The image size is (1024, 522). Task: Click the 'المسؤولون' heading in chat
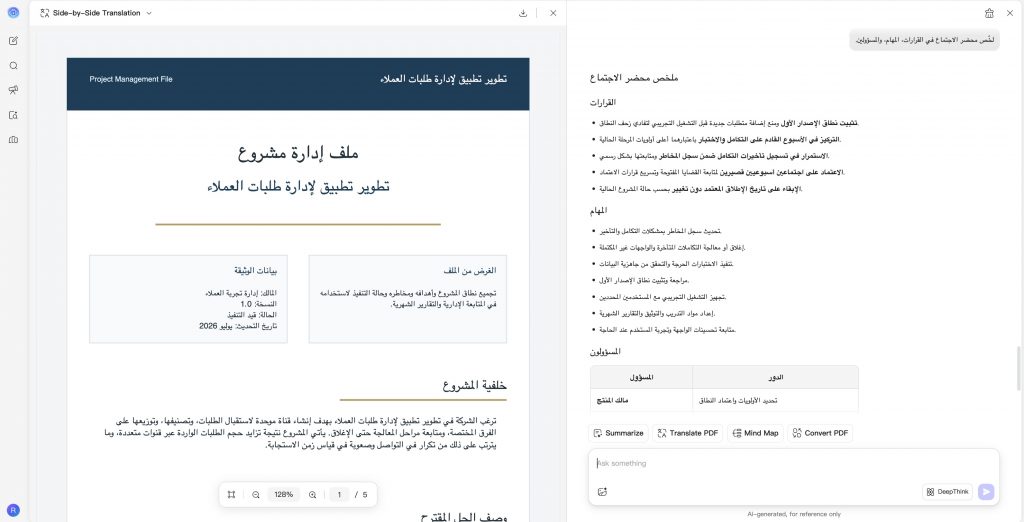coord(605,351)
